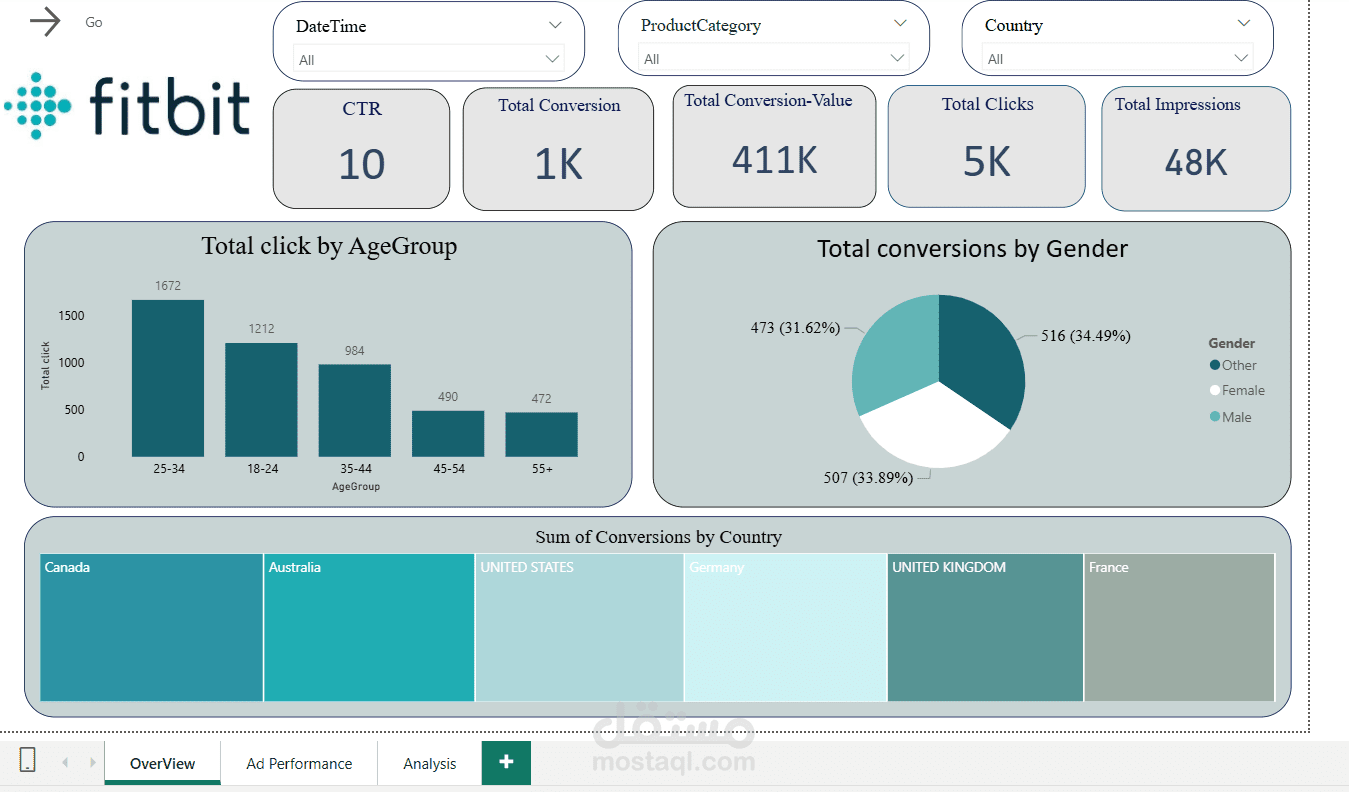This screenshot has width=1349, height=792.
Task: Select the 25-34 age group bar
Action: [168, 378]
